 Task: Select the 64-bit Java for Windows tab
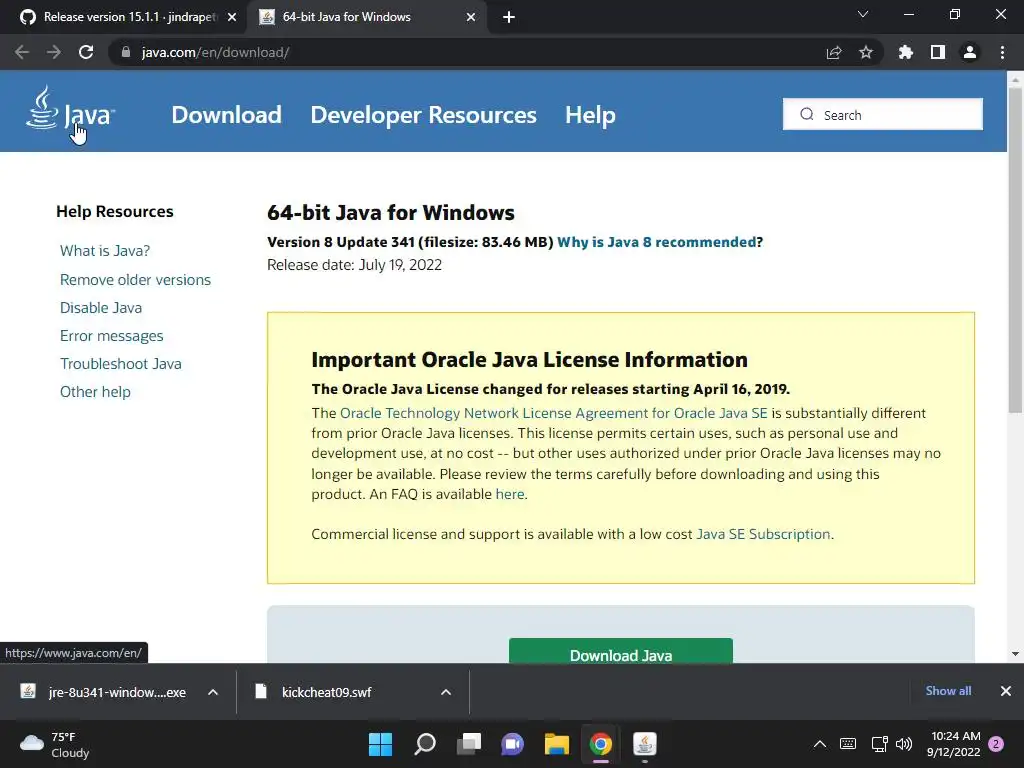point(366,17)
